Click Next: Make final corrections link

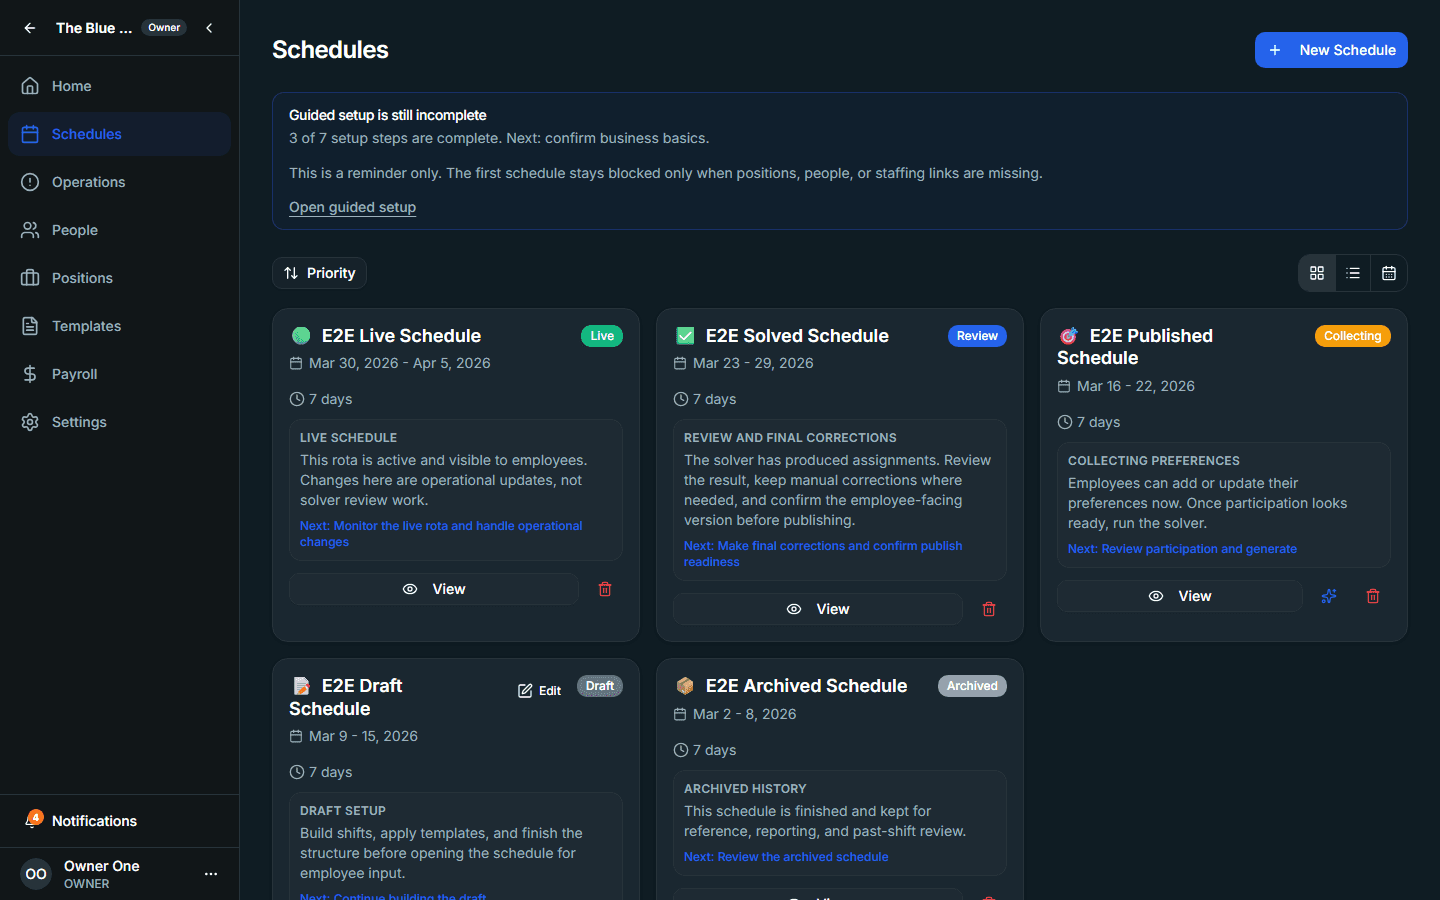pyautogui.click(x=823, y=554)
